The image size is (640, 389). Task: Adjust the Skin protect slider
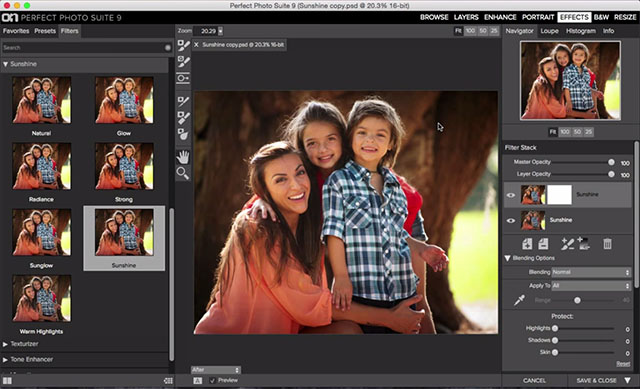point(555,352)
